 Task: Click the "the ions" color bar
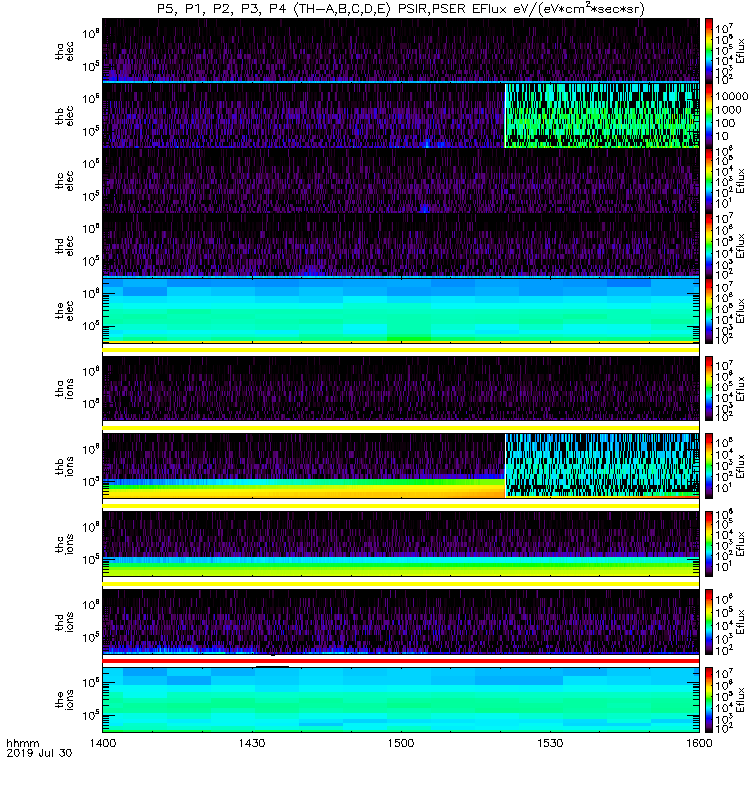[x=709, y=700]
